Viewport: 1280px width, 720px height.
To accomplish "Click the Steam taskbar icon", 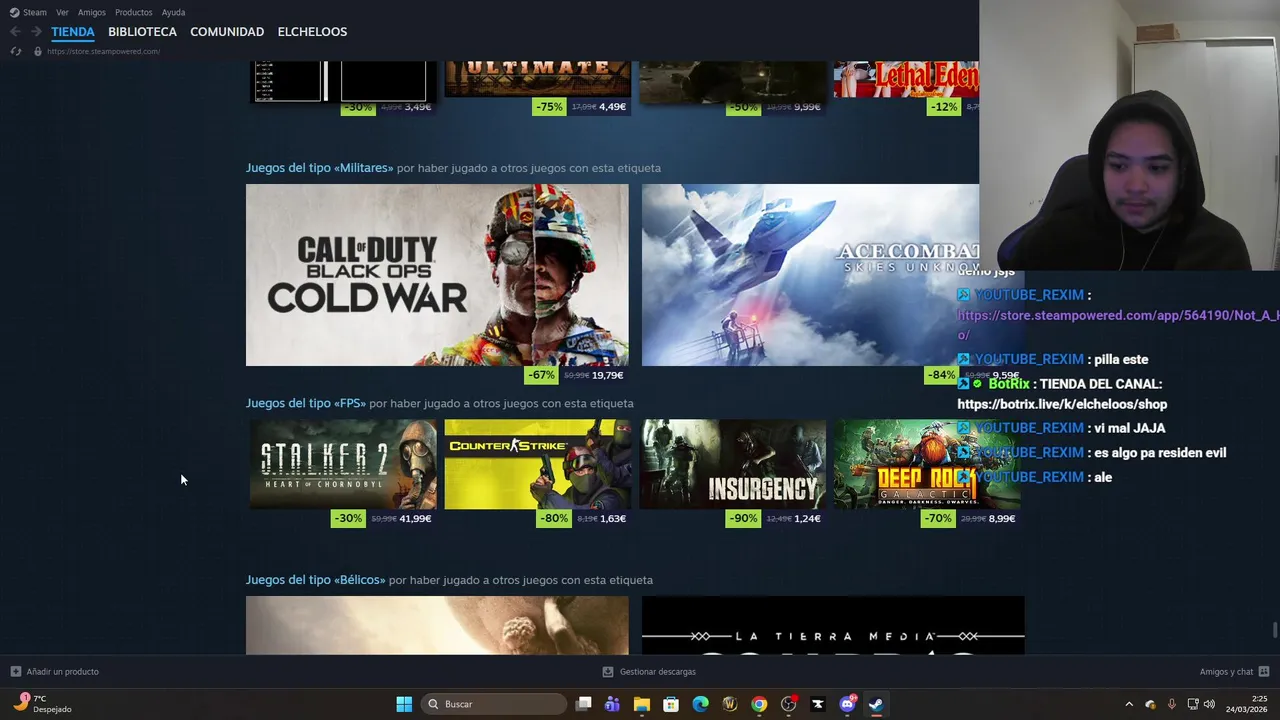I will coord(876,704).
